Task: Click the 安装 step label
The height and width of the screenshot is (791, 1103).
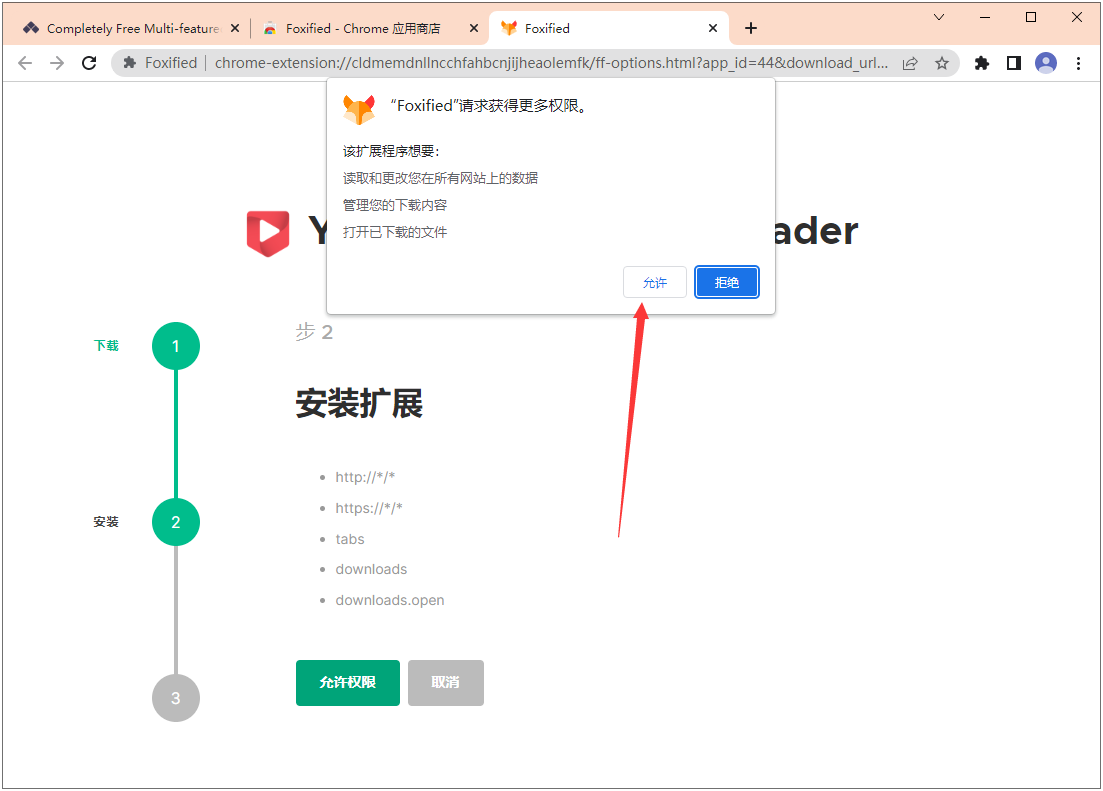Action: point(106,521)
